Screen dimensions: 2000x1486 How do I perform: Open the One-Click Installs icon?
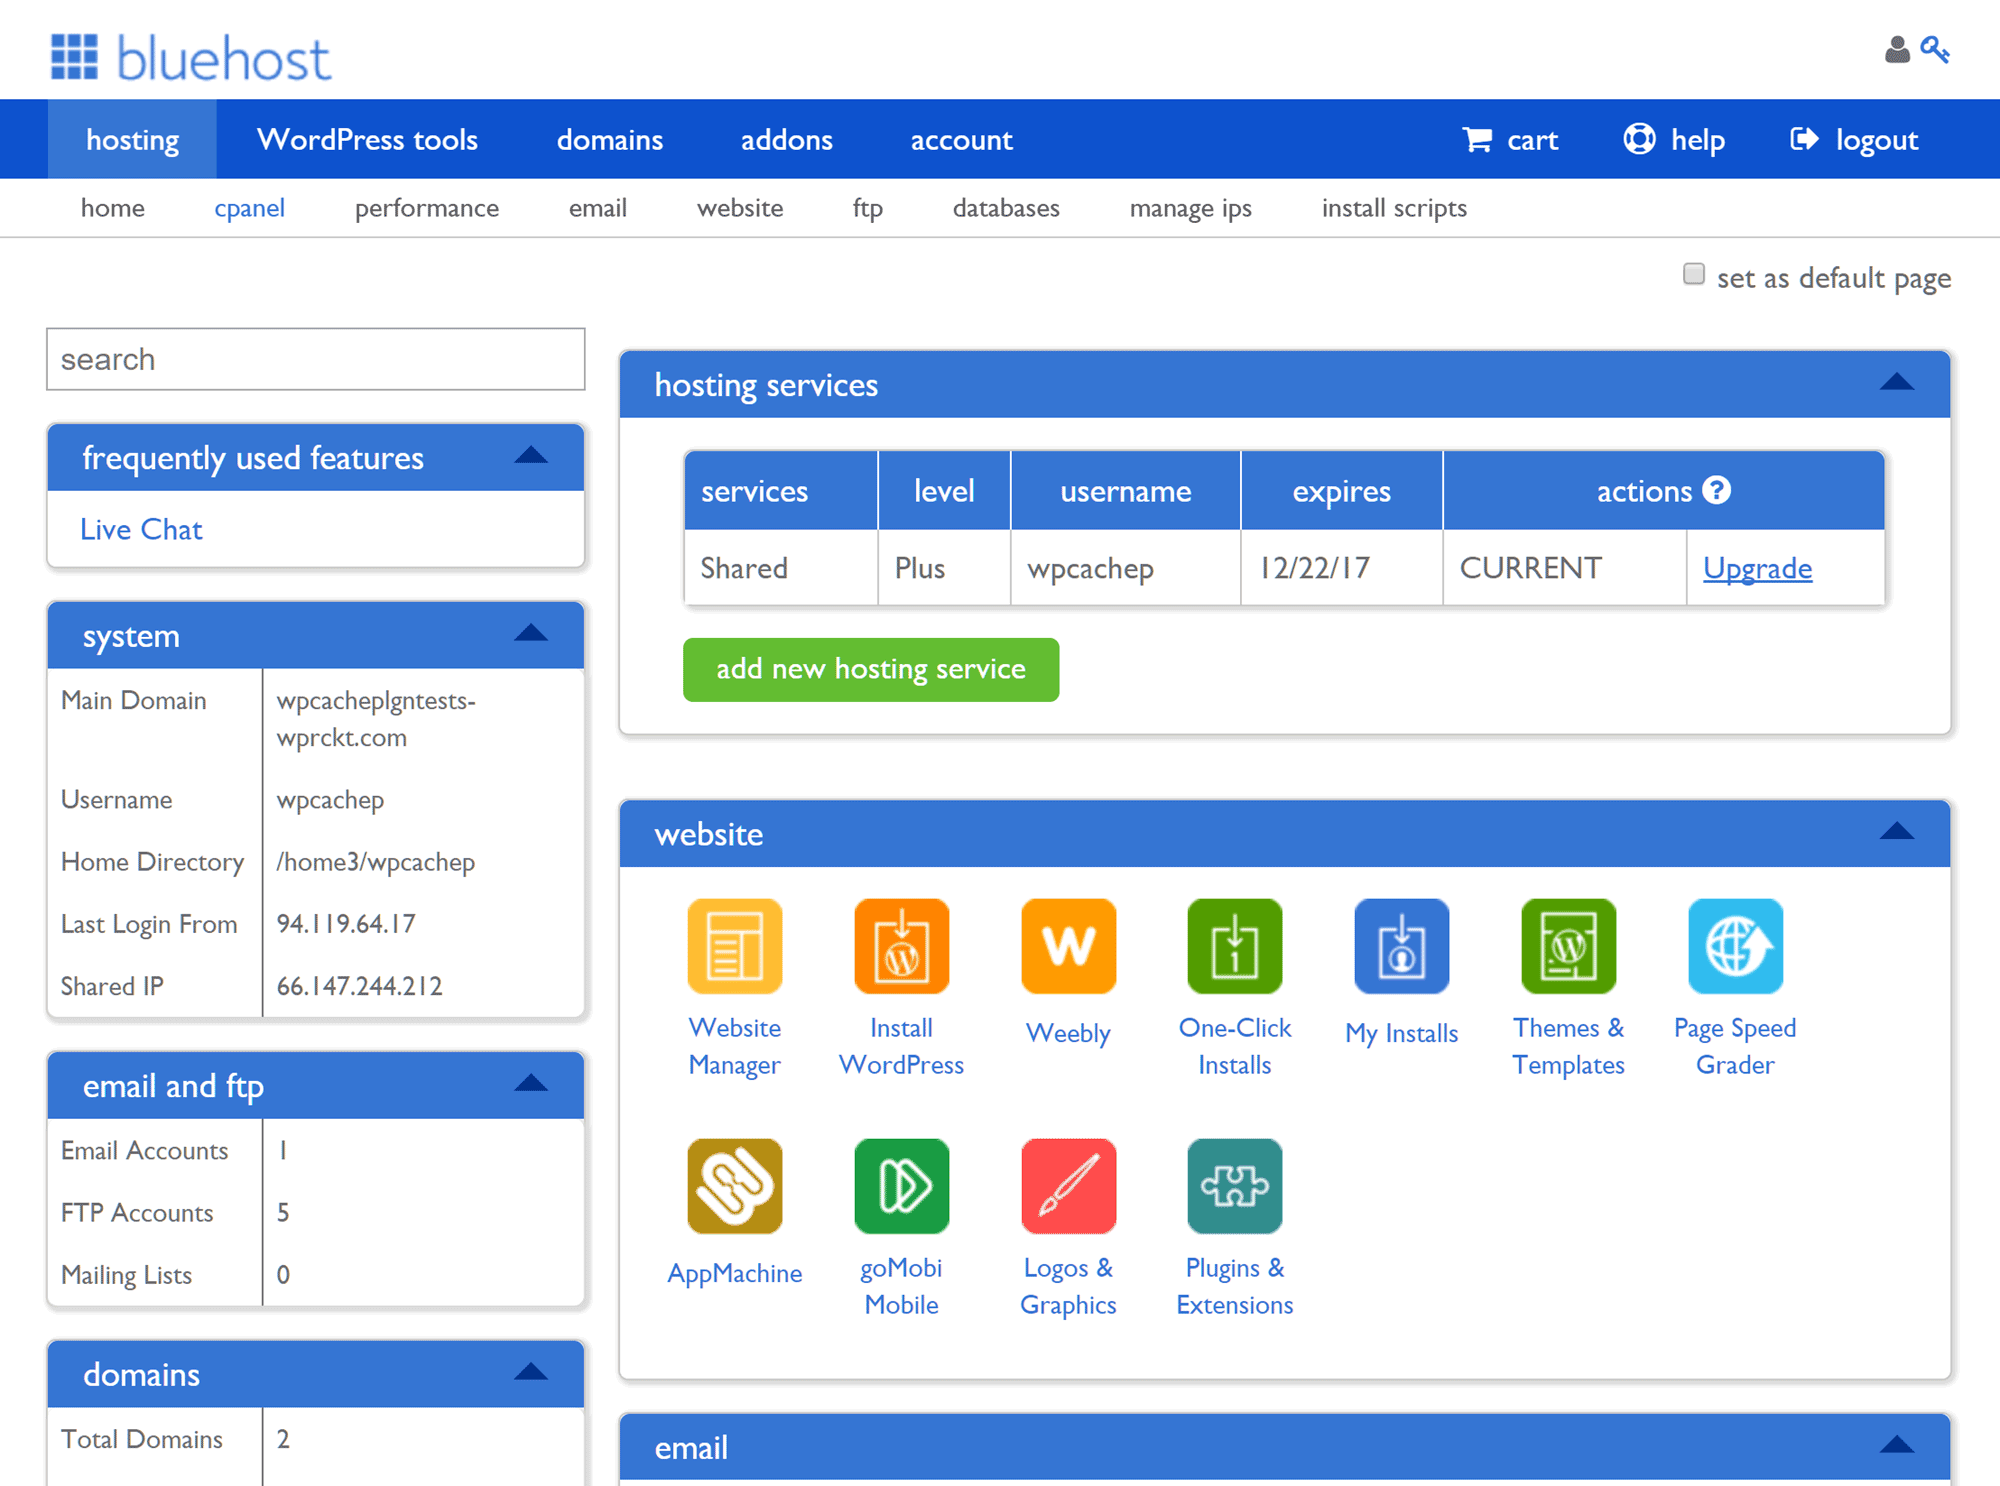(1235, 946)
